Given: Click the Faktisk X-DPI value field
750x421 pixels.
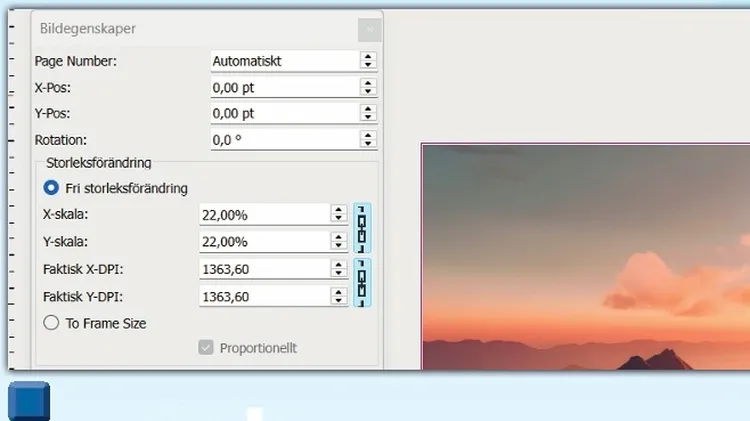Looking at the screenshot, I should click(264, 269).
